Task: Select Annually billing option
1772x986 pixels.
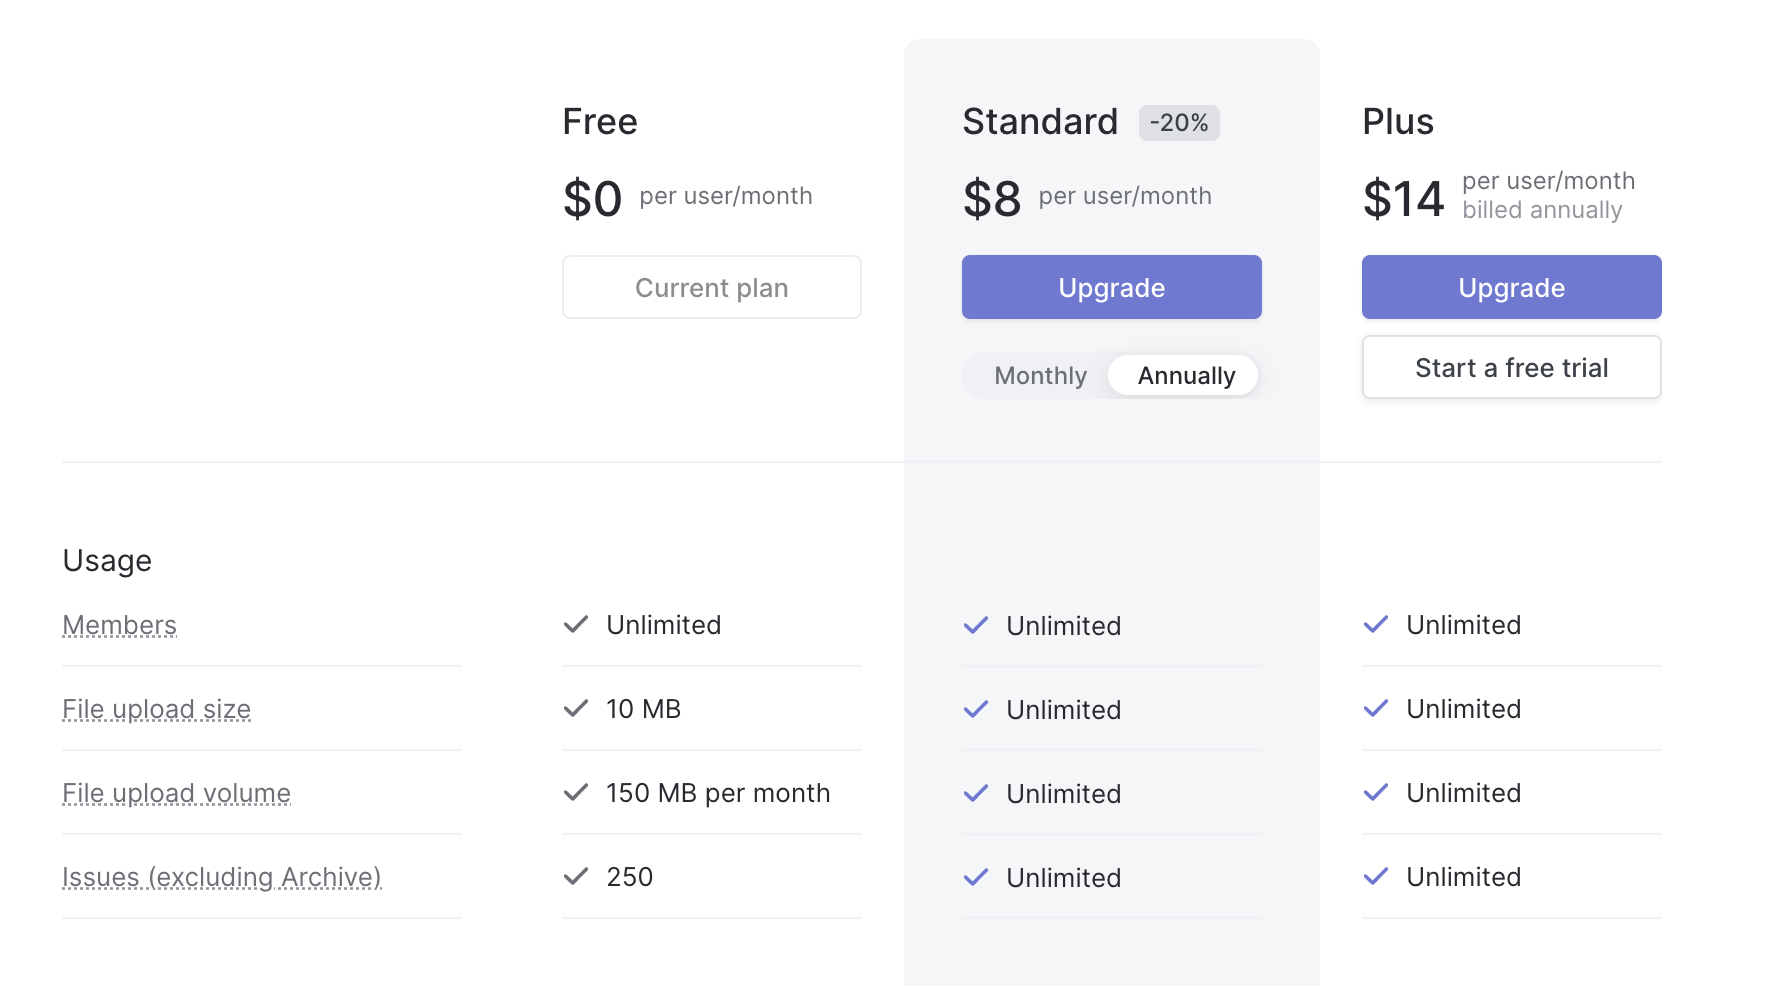Action: pos(1186,376)
